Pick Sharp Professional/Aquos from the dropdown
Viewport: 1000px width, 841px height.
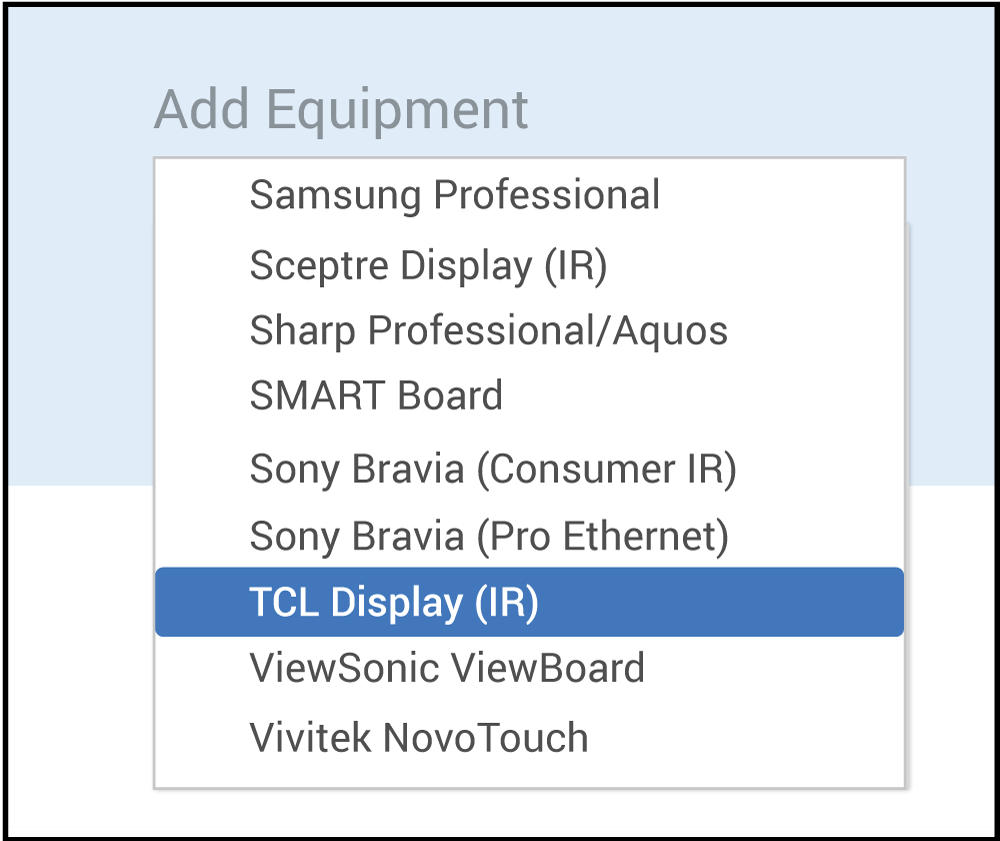click(x=488, y=331)
